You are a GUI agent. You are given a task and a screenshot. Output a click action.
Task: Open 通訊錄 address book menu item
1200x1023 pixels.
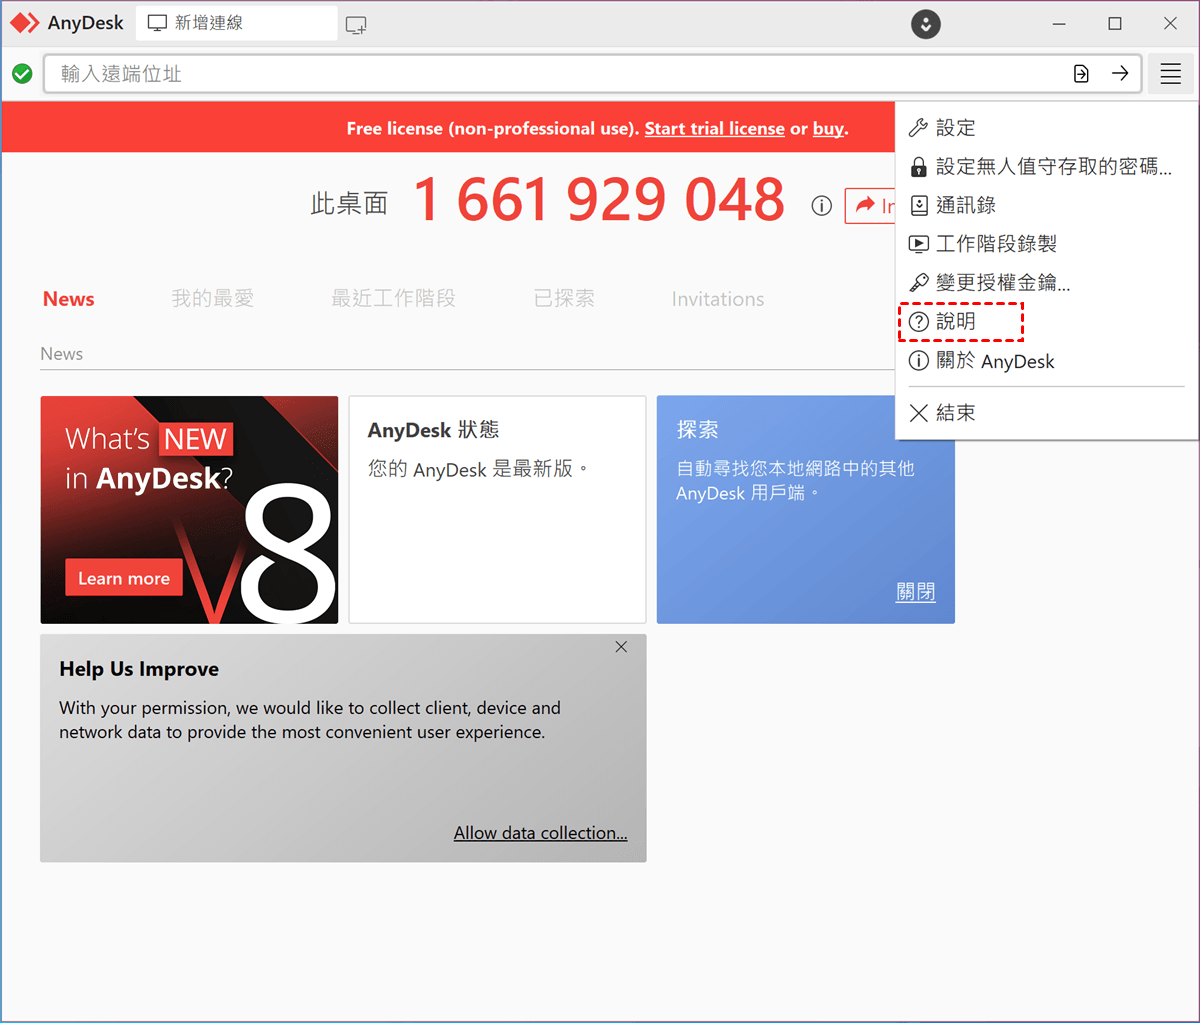[x=965, y=206]
